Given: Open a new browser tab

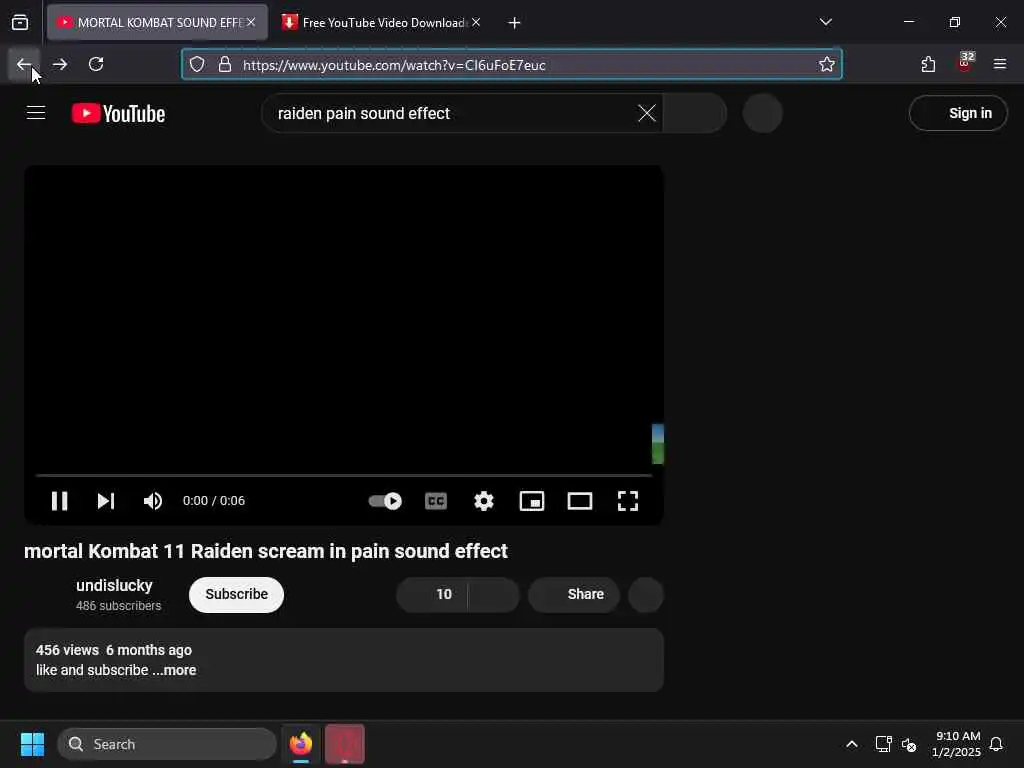Looking at the screenshot, I should coord(515,23).
